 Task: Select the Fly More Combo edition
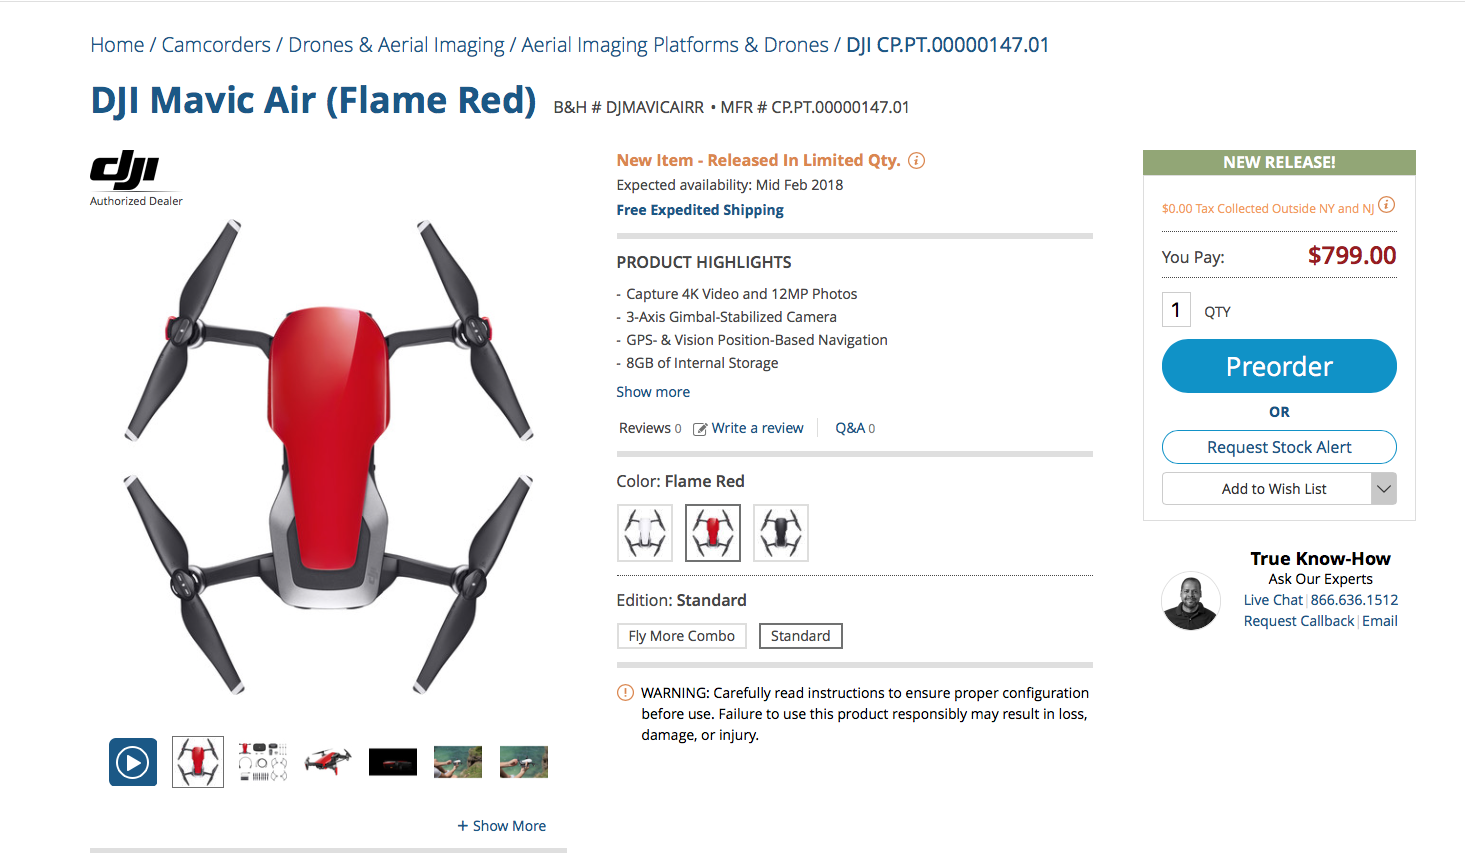(682, 636)
